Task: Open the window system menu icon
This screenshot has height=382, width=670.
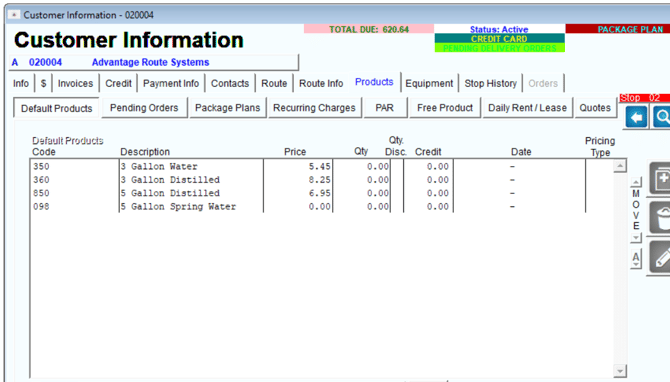Action: (x=14, y=15)
